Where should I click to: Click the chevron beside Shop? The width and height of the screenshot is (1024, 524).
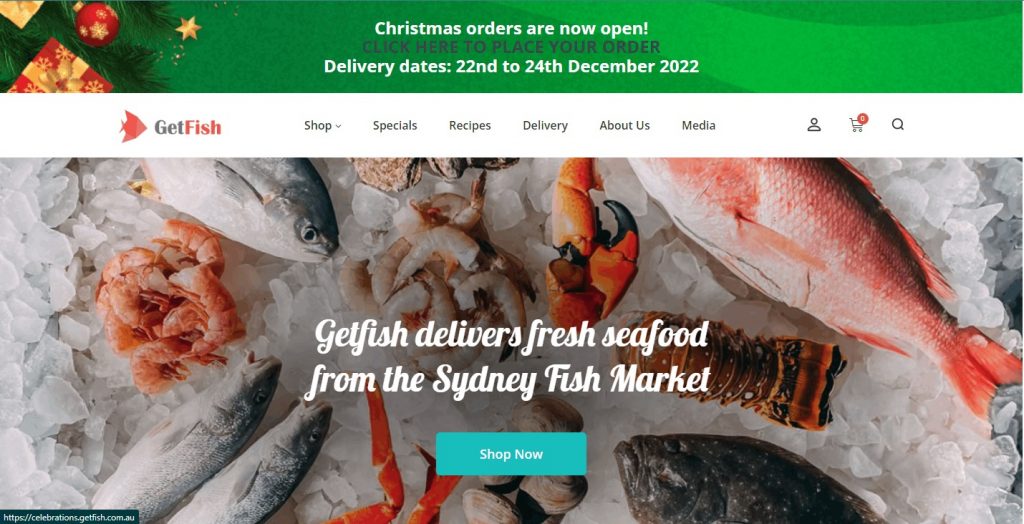coord(338,126)
